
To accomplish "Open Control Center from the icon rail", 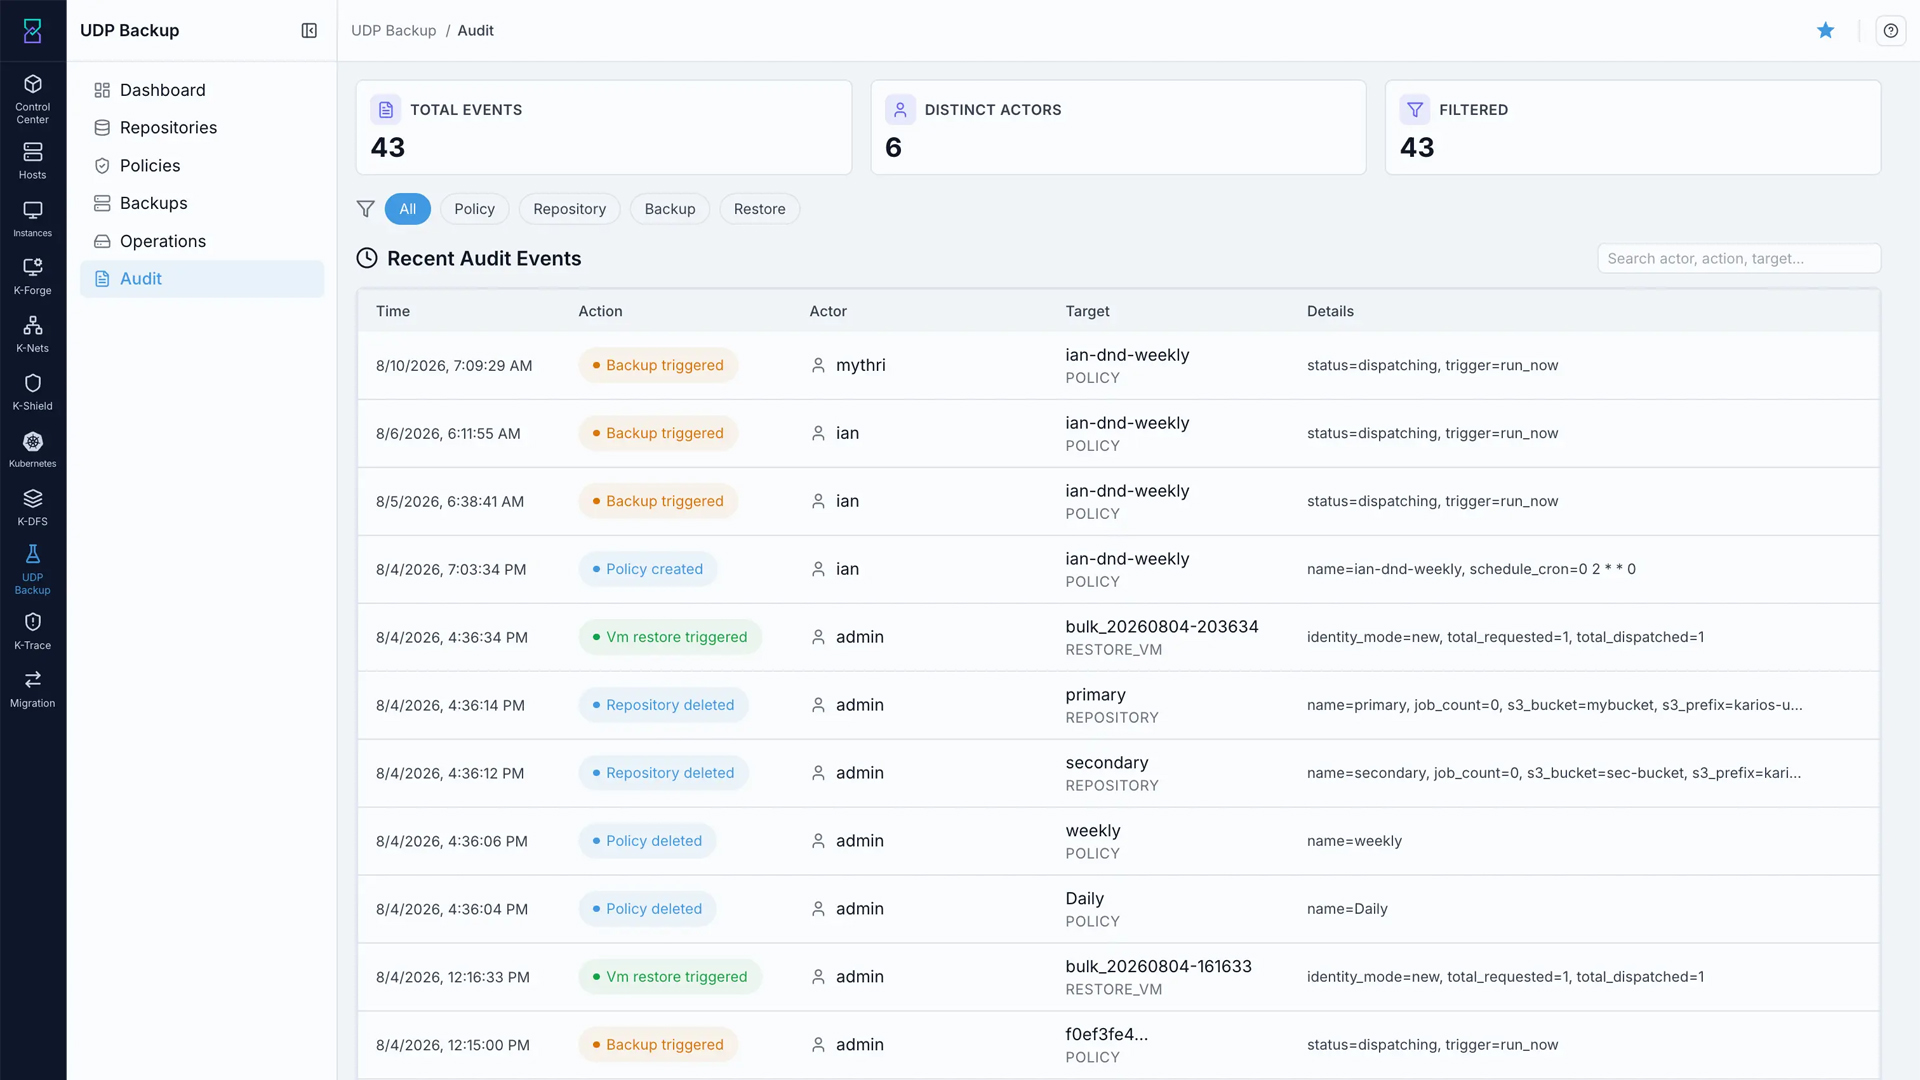I will (32, 98).
